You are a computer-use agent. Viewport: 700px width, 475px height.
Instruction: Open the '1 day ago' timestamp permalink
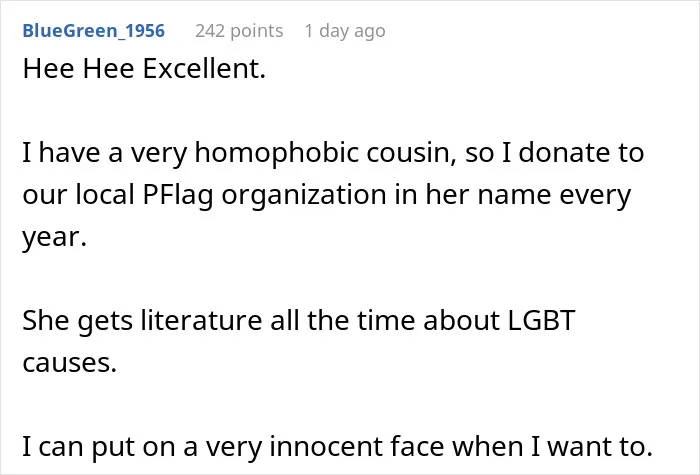pos(345,31)
